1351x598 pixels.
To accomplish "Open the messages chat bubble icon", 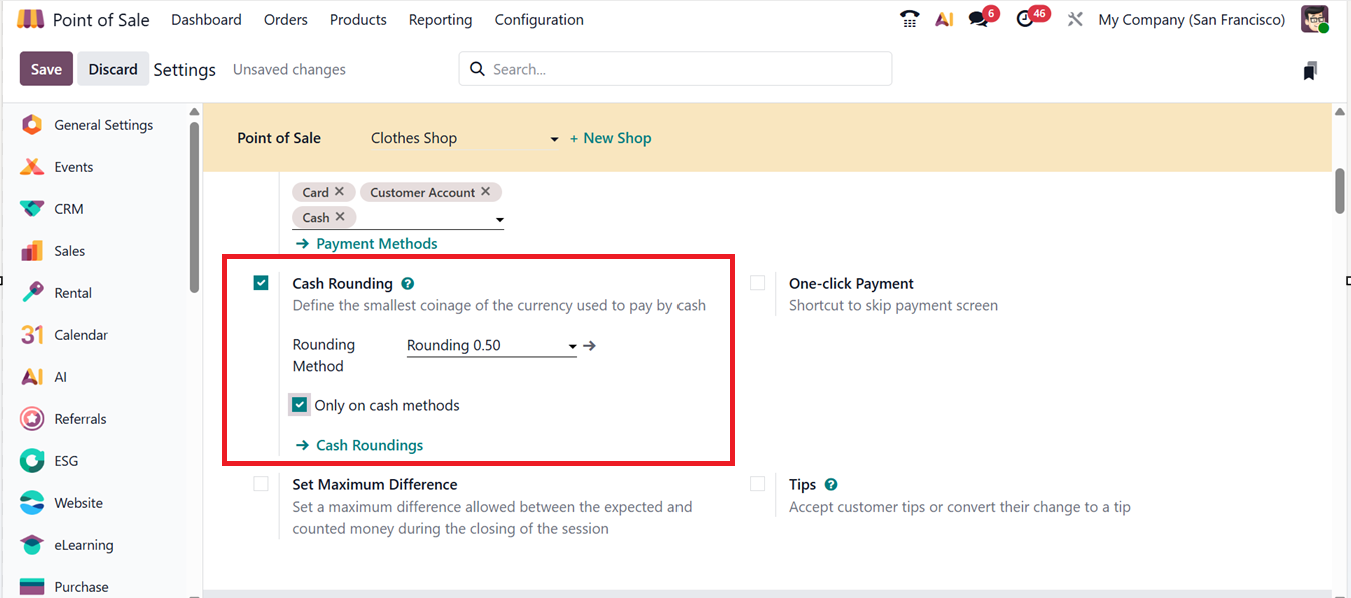I will tap(978, 19).
